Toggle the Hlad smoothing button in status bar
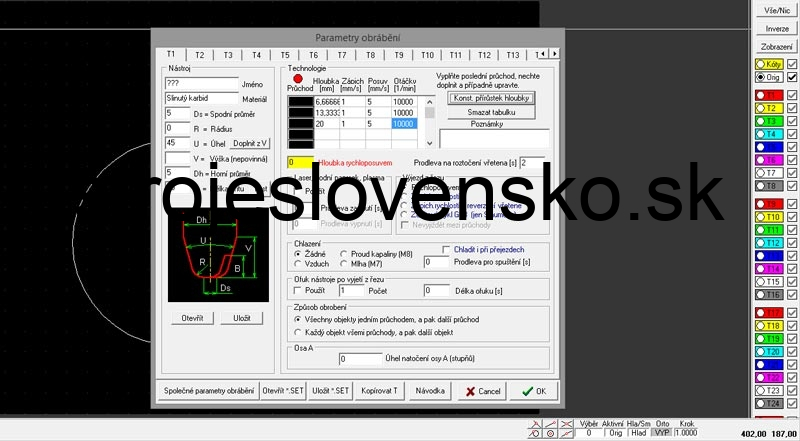The image size is (800, 441). tap(638, 433)
